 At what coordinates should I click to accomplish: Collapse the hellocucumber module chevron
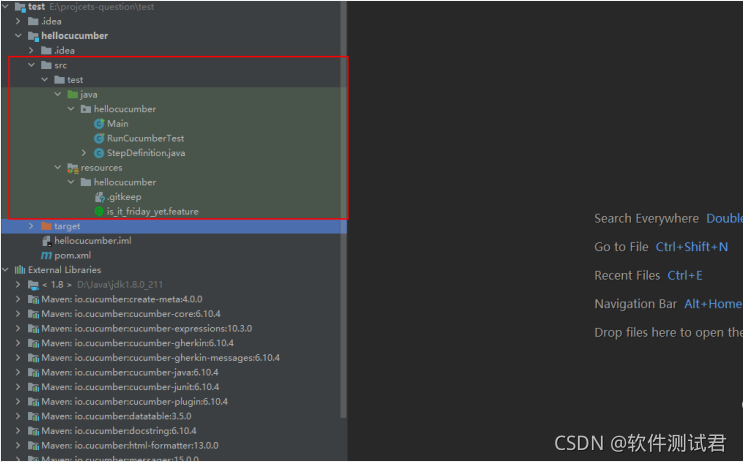[18, 36]
